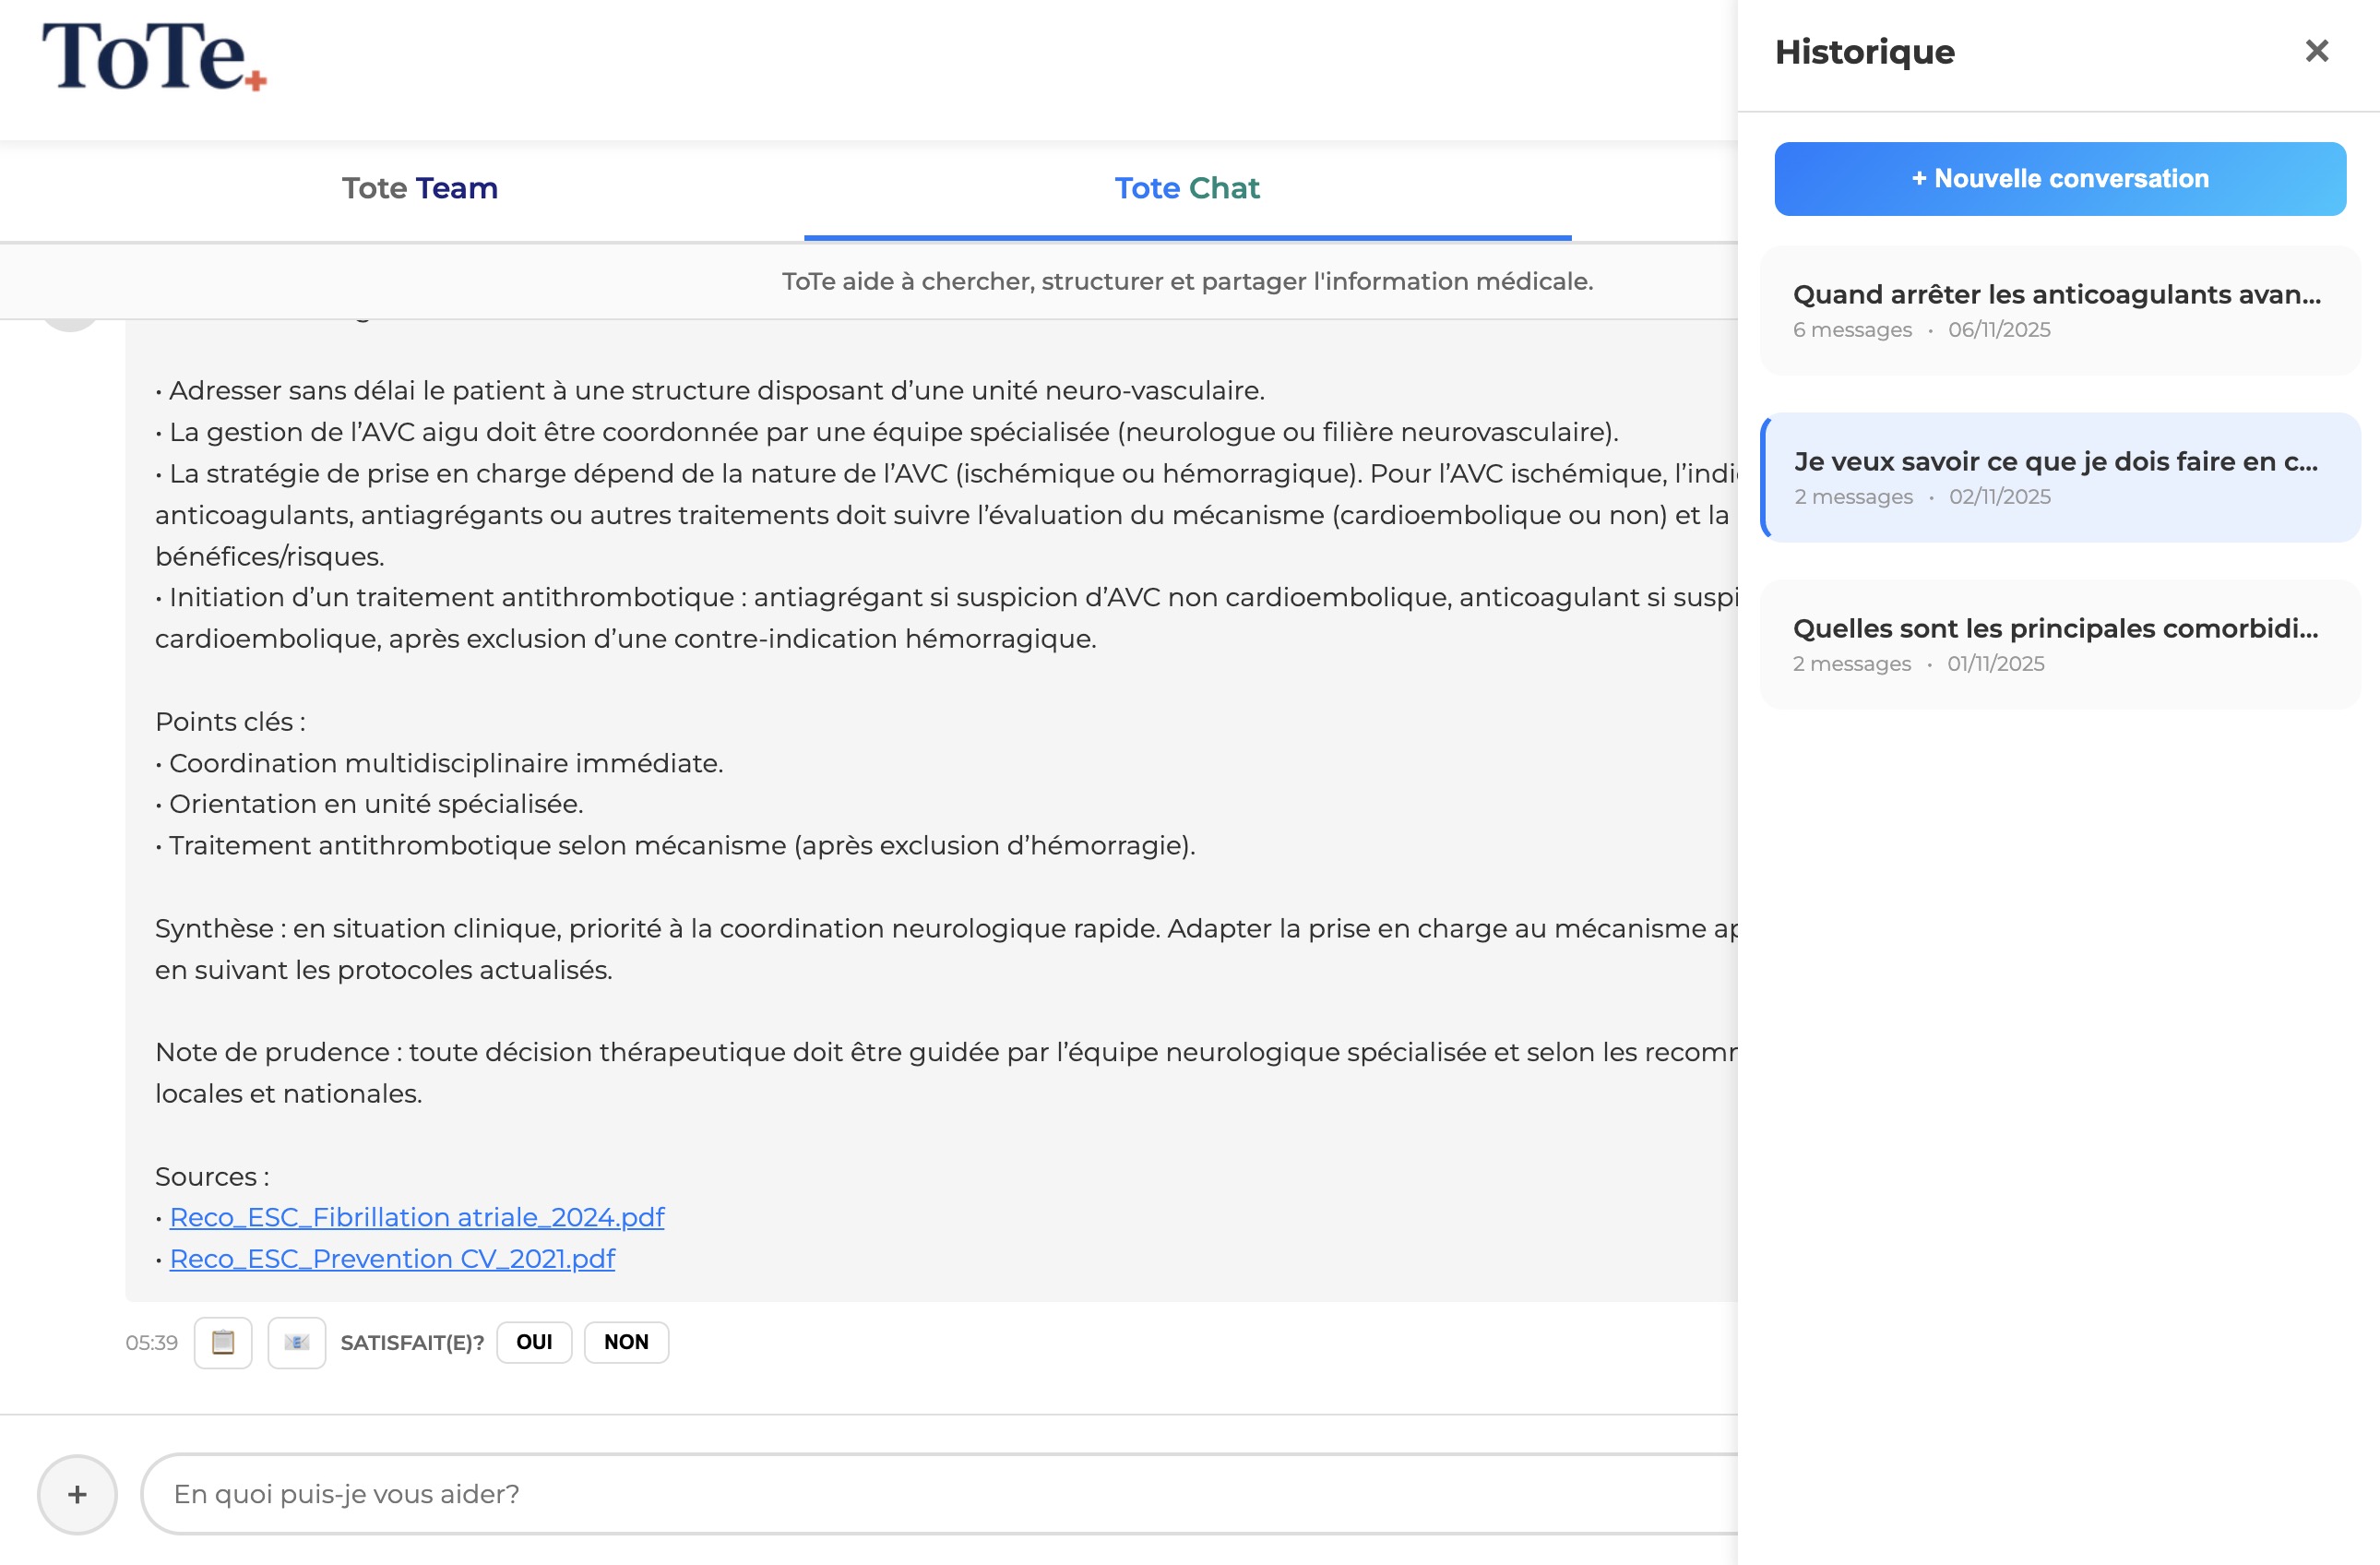Answer OUI to the satisfaction prompt

[x=534, y=1342]
